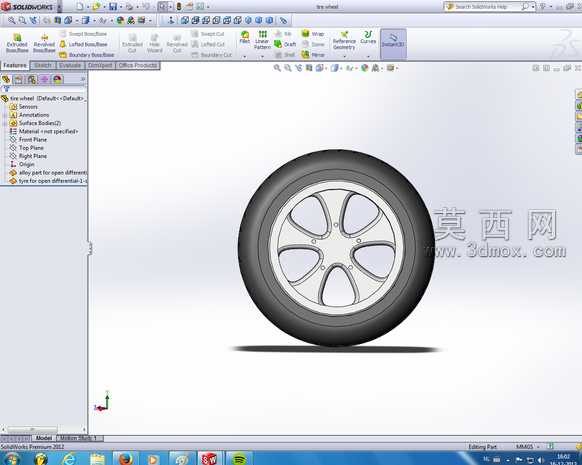This screenshot has height=465, width=582.
Task: Open PropertyManager tab icon
Action: click(19, 79)
